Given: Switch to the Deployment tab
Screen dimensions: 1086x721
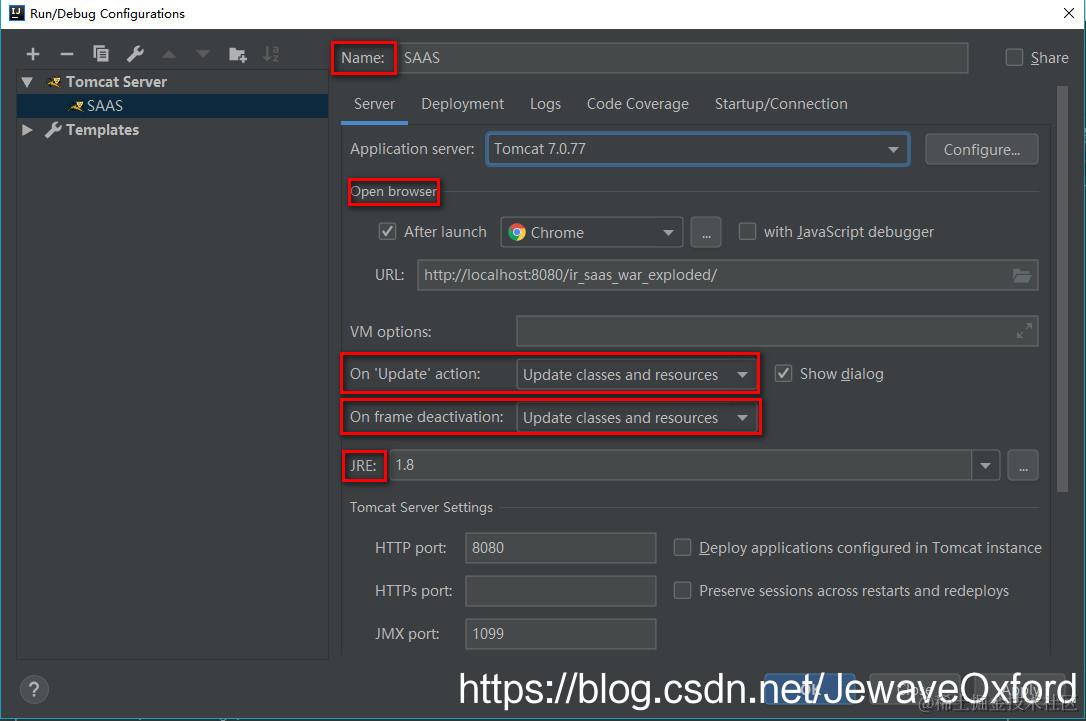Looking at the screenshot, I should pos(462,104).
